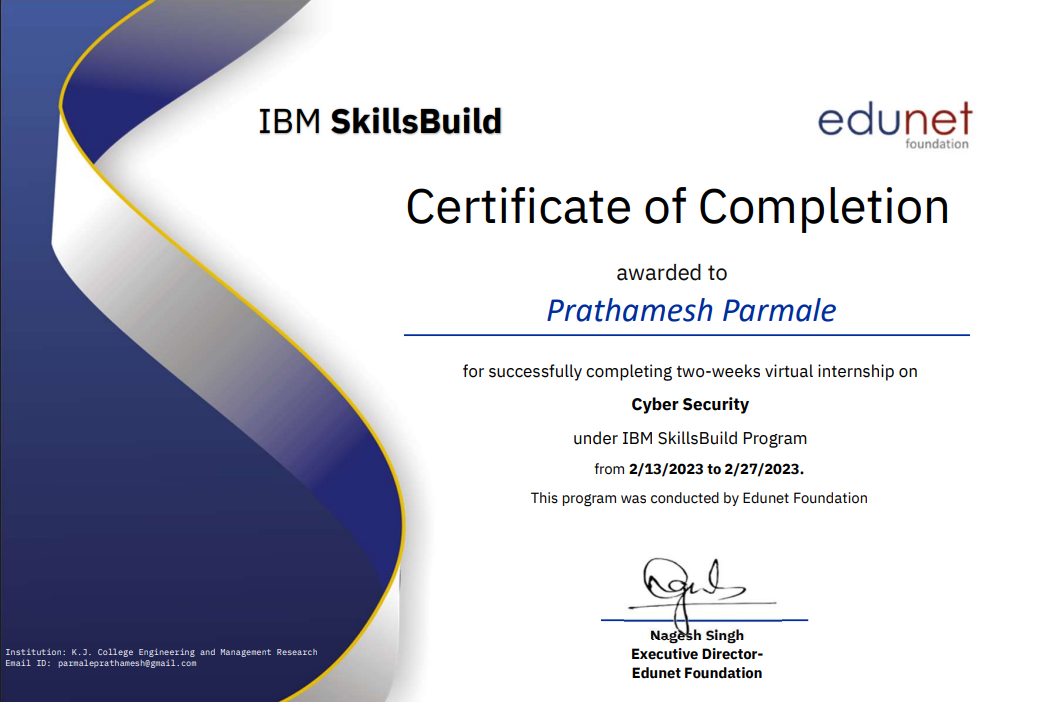Click the two-weeks virtual internship sentence
Viewport: 1053px width, 702px height.
[689, 372]
